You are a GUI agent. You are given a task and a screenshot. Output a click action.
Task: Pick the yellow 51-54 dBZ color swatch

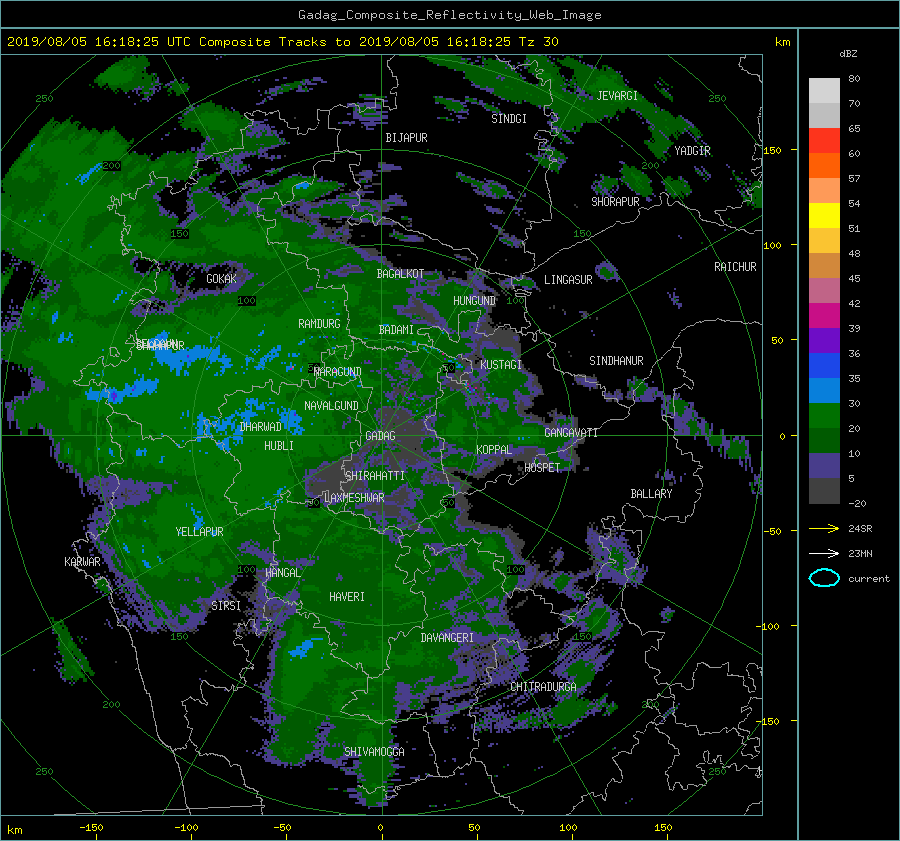click(x=824, y=216)
